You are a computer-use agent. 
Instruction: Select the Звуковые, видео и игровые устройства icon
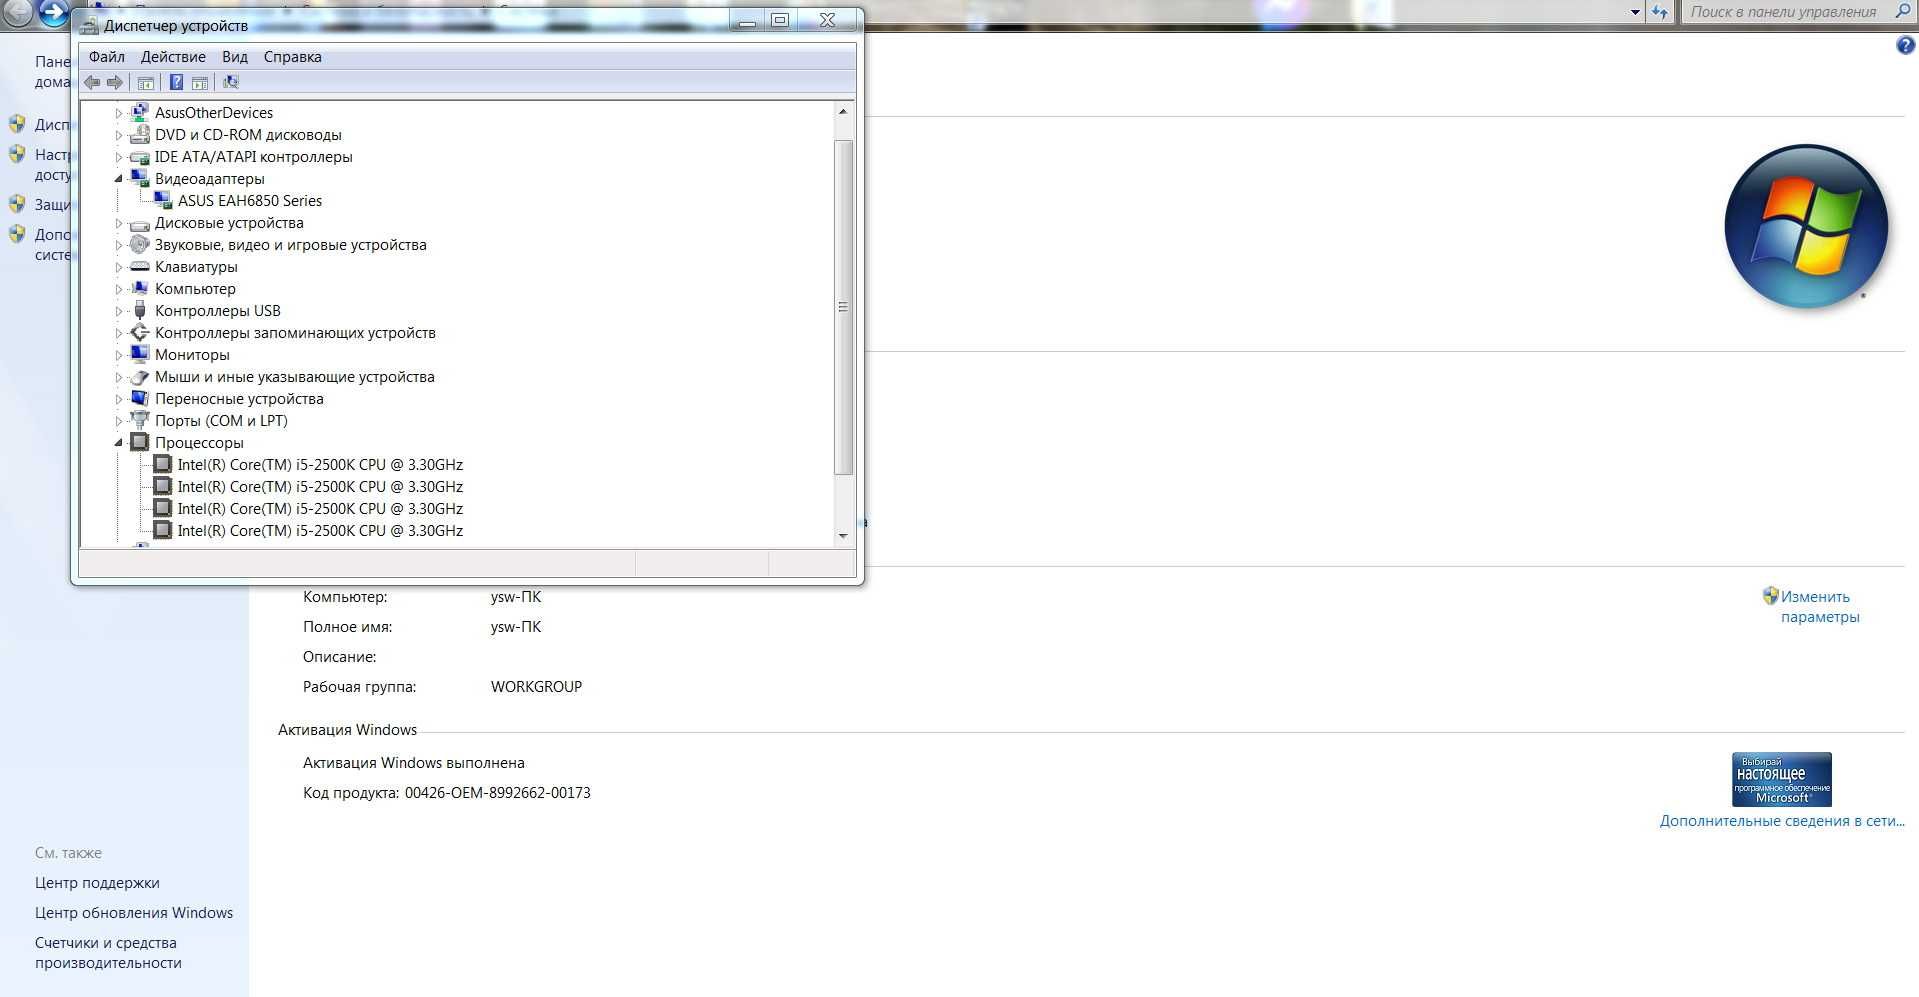point(140,245)
